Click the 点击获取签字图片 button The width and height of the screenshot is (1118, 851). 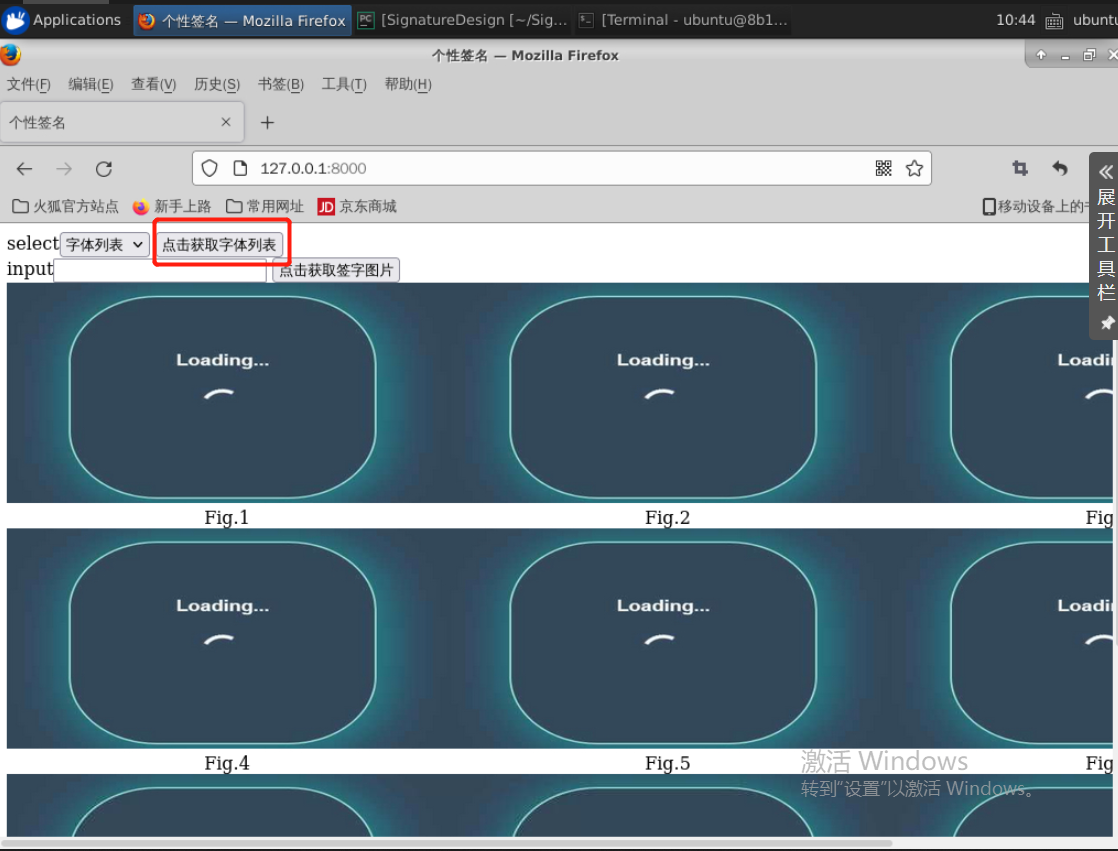pyautogui.click(x=336, y=270)
